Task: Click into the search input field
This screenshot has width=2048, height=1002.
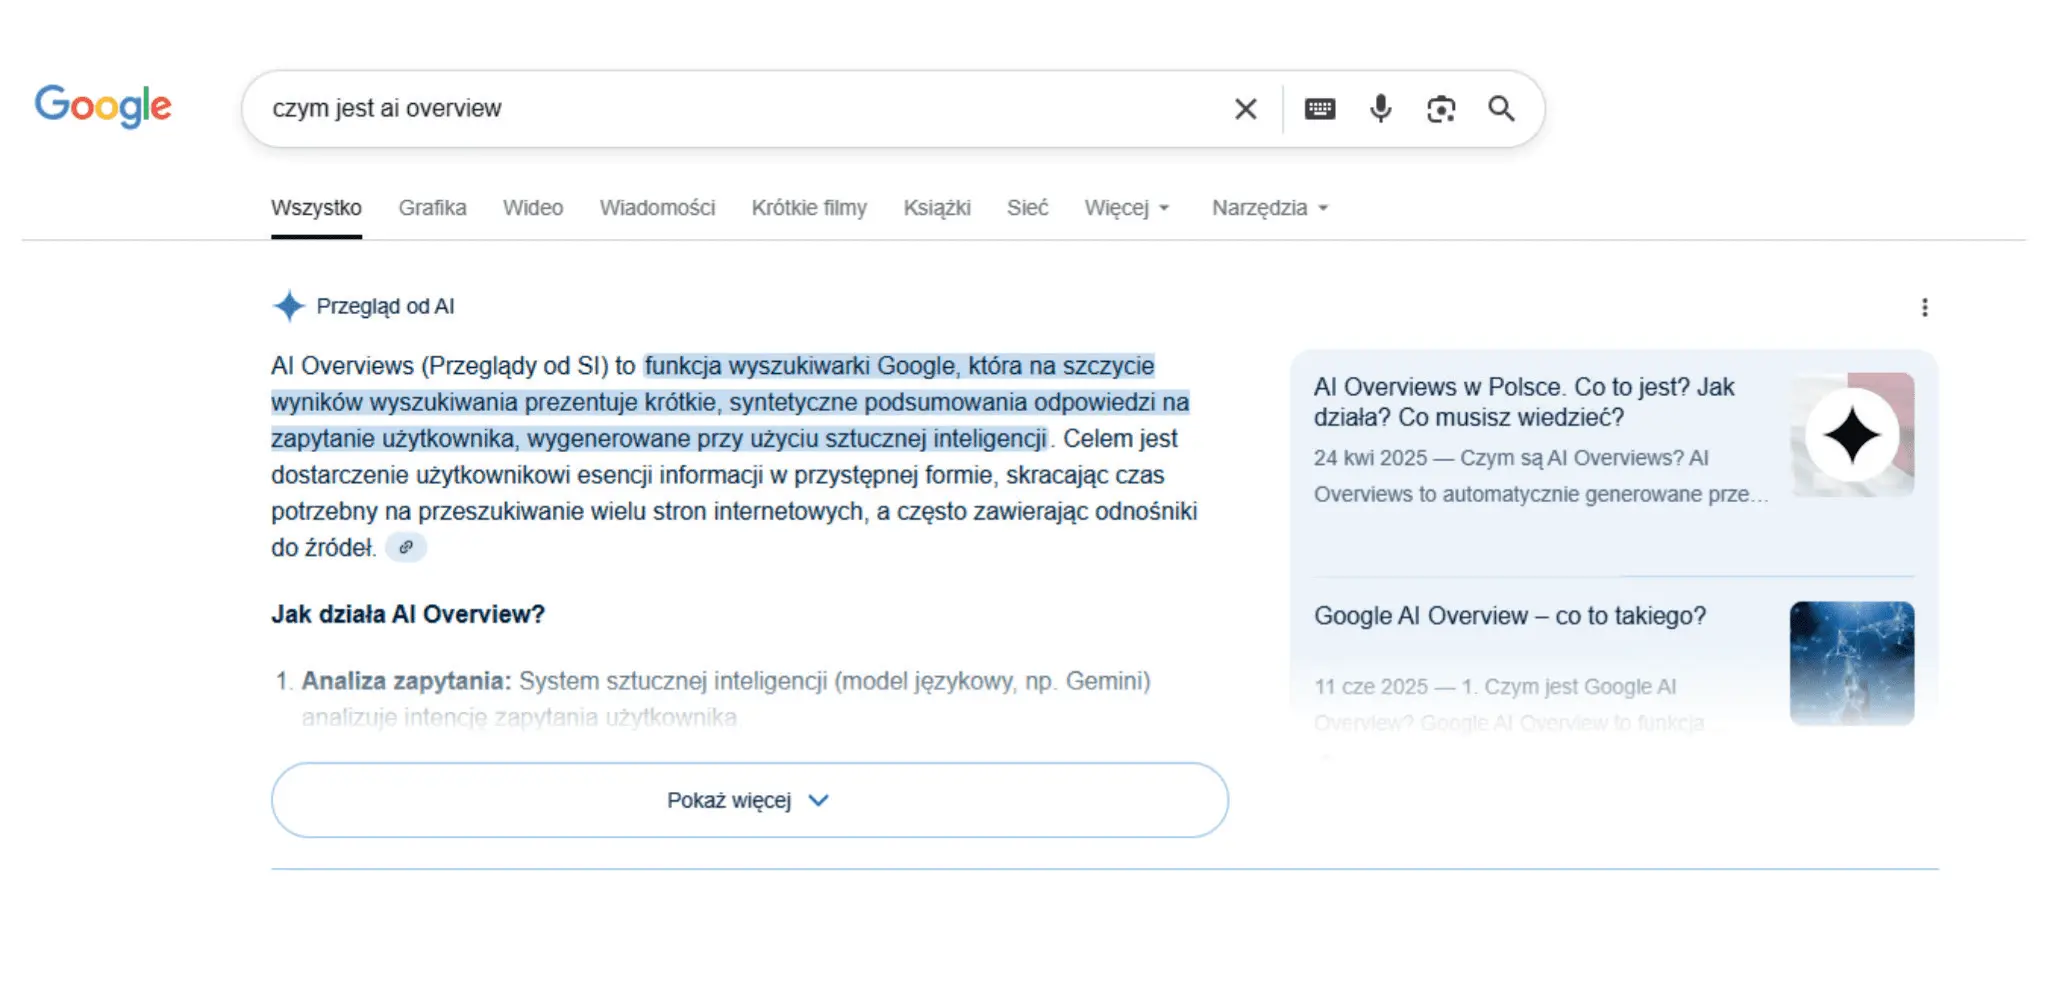Action: [x=740, y=109]
